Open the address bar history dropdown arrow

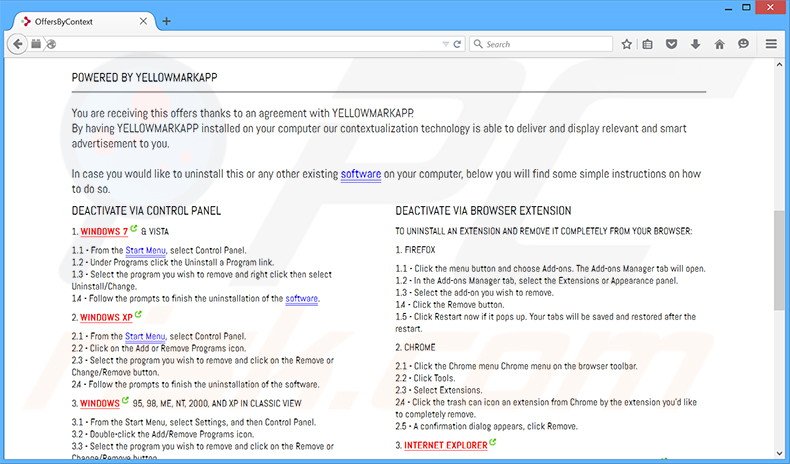click(x=445, y=44)
